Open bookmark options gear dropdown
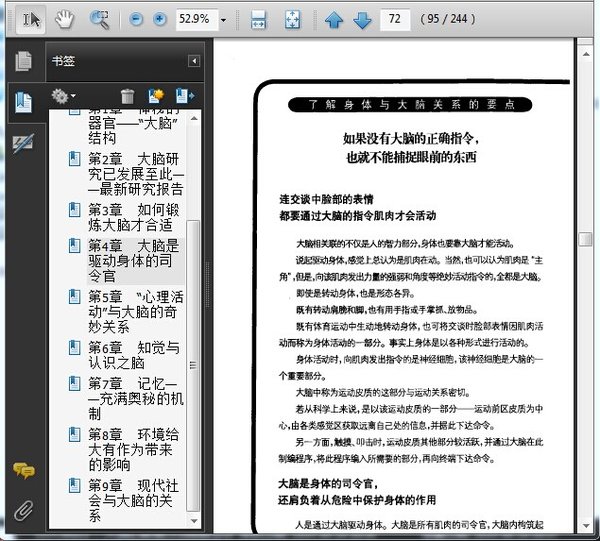600x541 pixels. (x=64, y=96)
